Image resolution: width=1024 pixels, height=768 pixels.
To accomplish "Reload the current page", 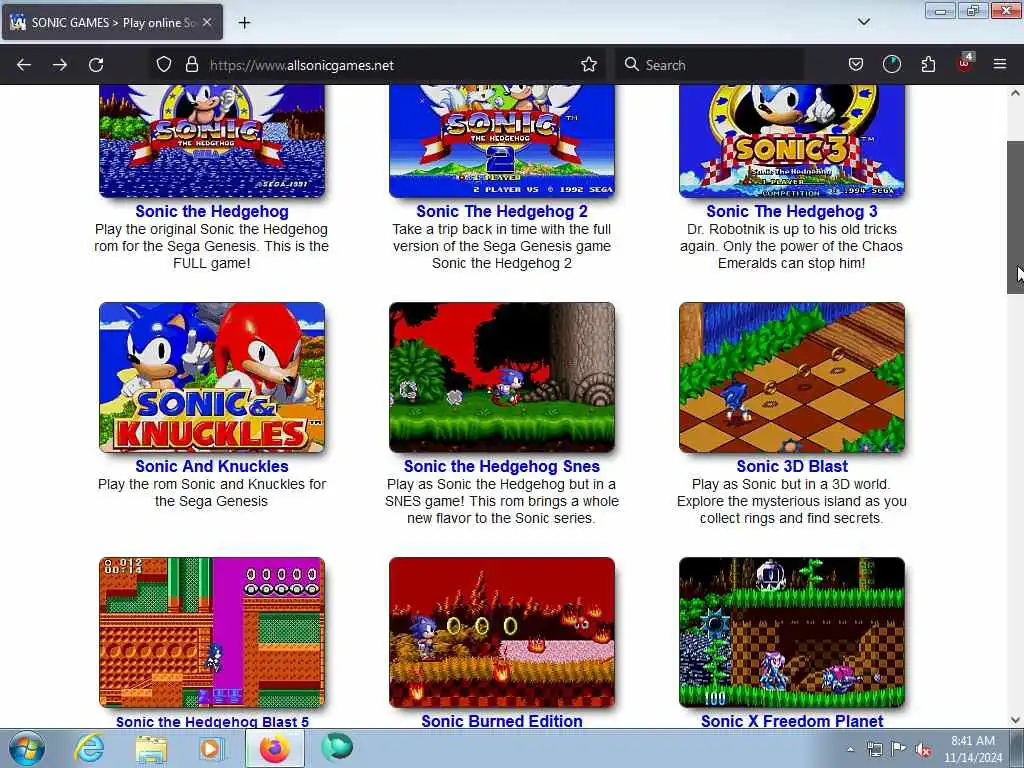I will 96,65.
